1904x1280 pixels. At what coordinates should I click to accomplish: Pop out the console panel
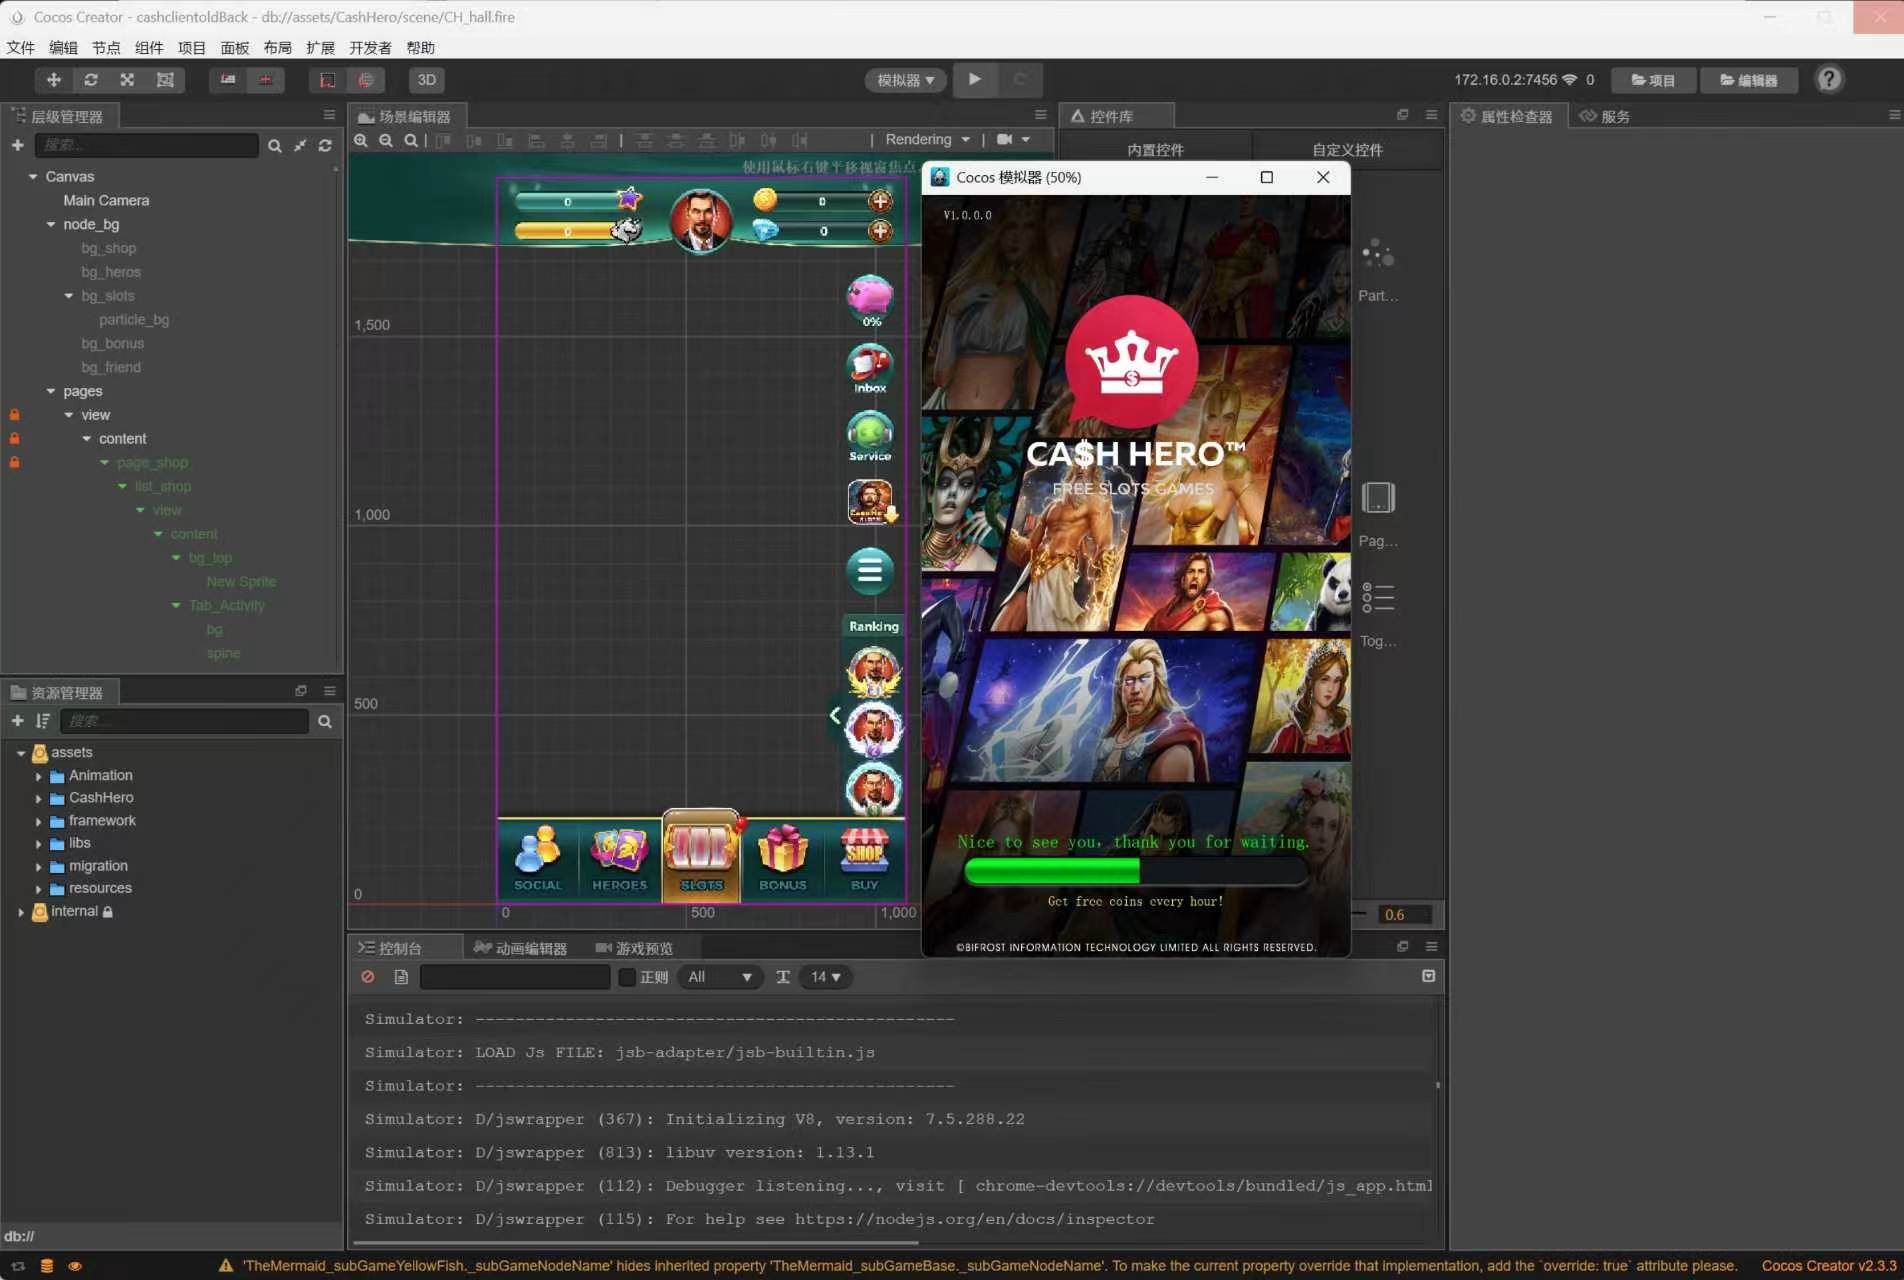1403,946
